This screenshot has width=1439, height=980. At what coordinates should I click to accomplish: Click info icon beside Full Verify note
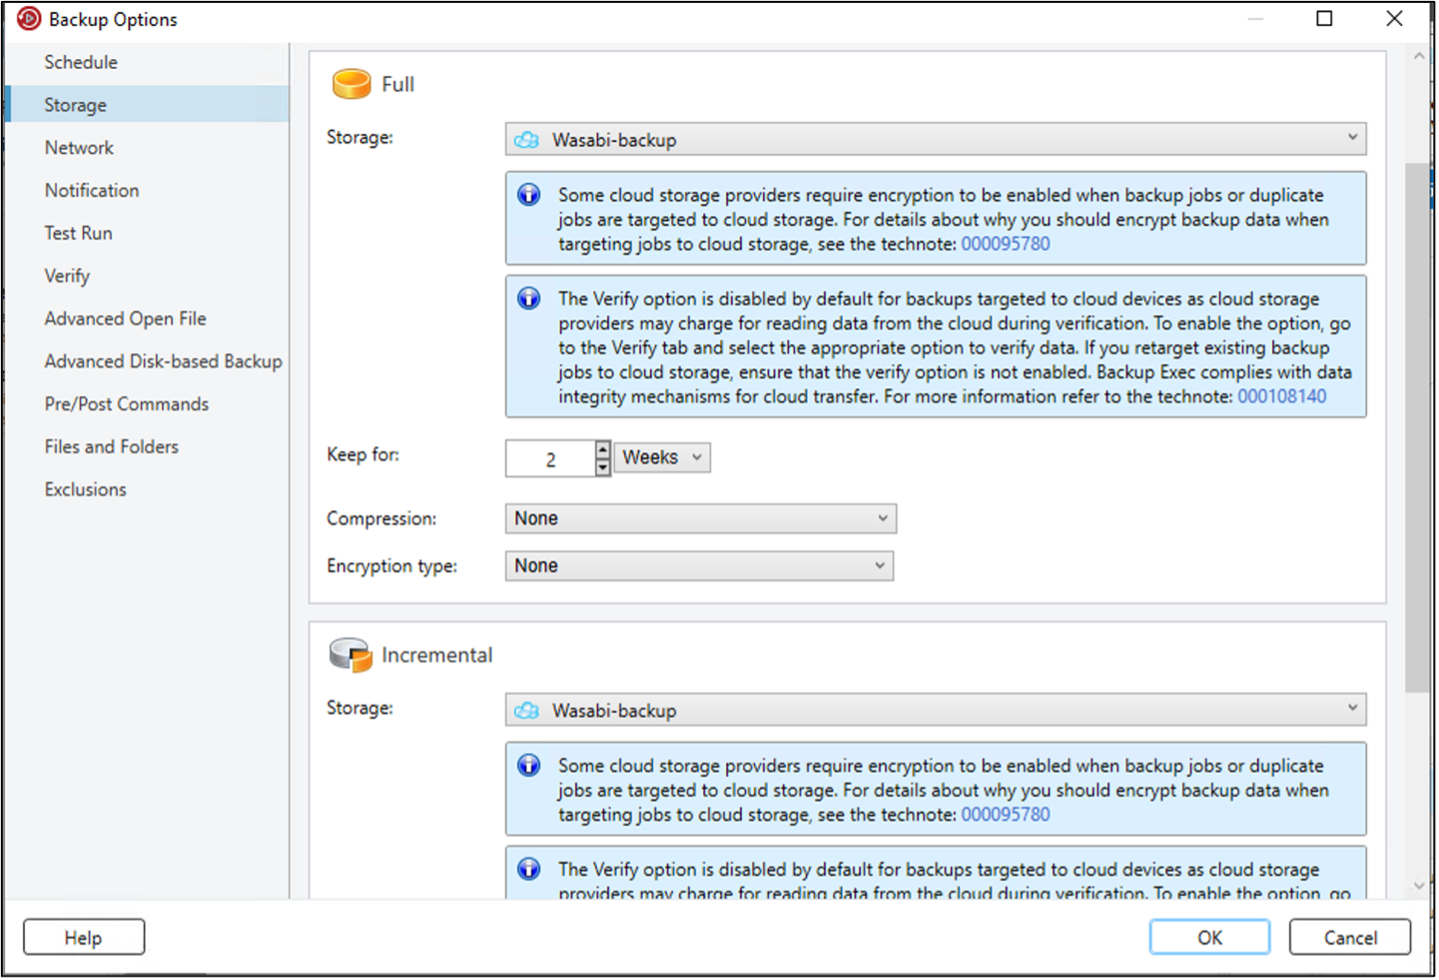[529, 298]
